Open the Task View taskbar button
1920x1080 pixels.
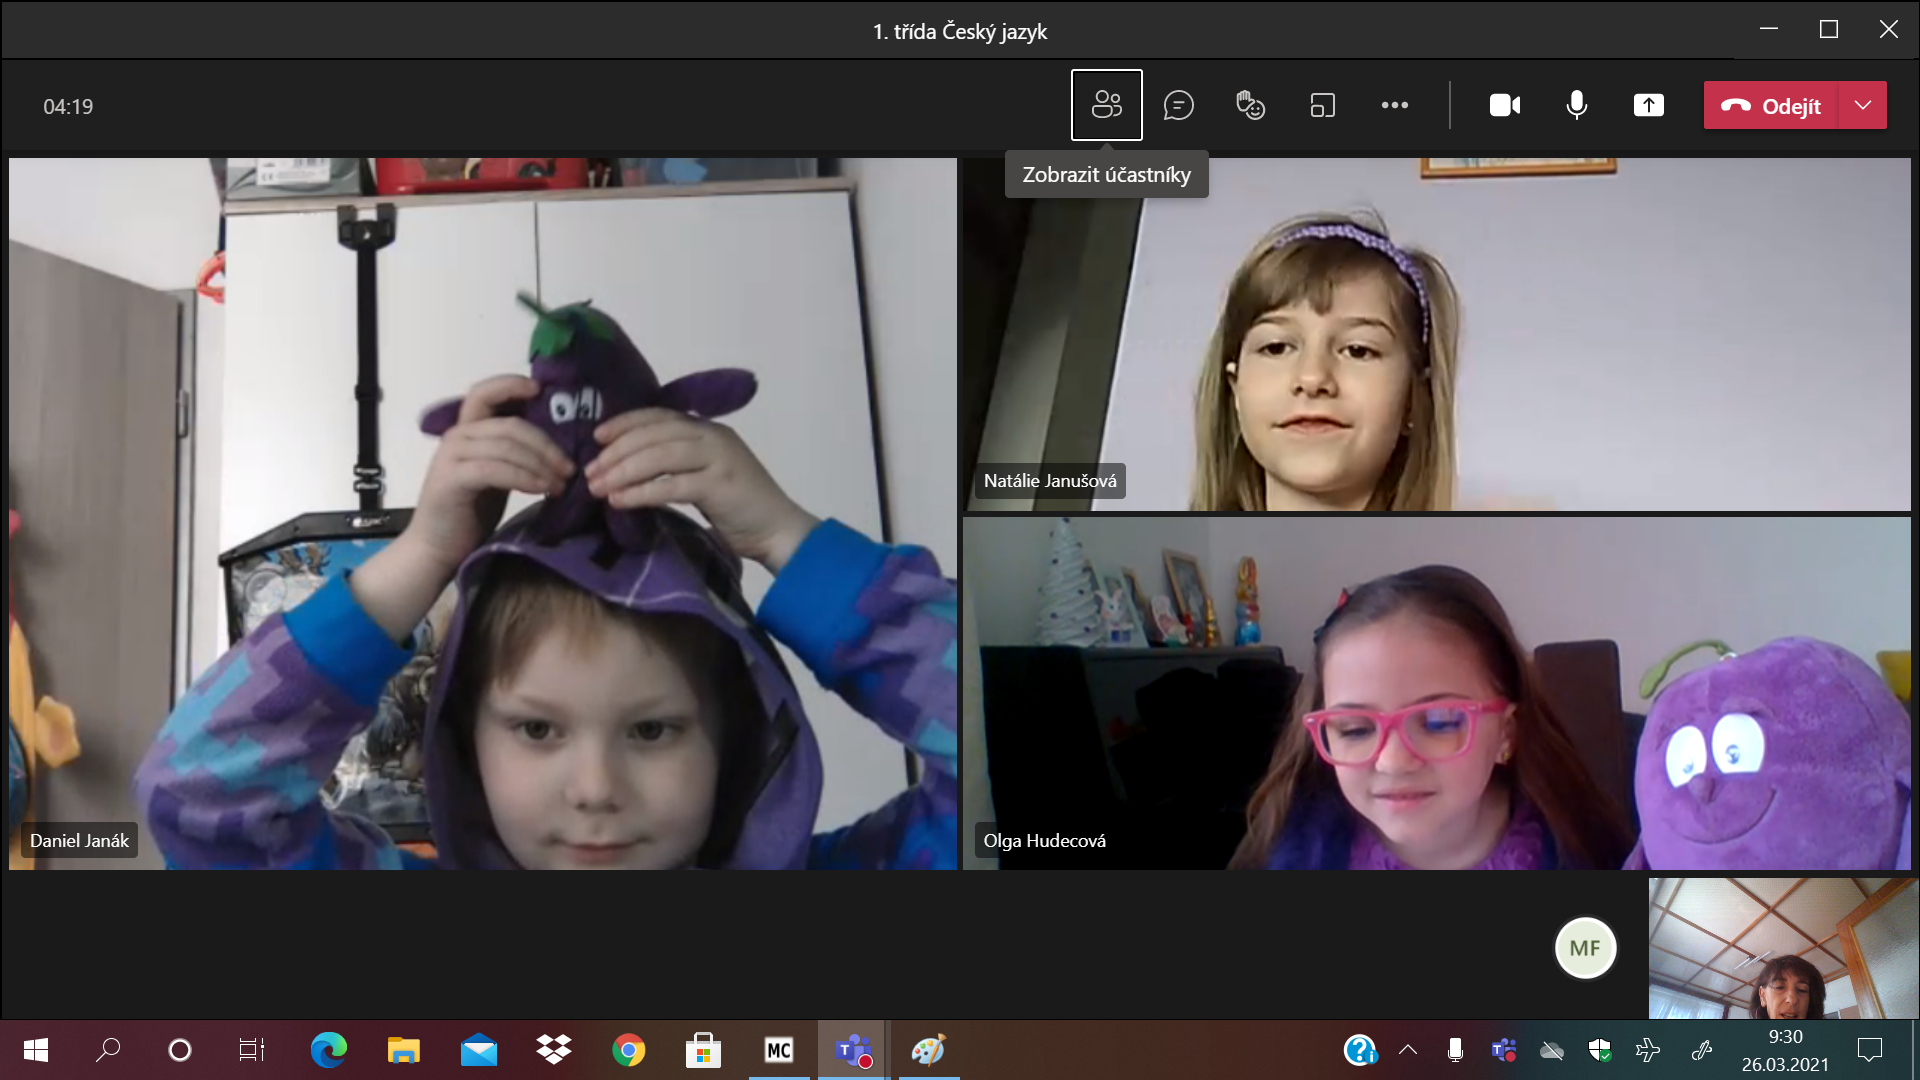pos(251,1050)
